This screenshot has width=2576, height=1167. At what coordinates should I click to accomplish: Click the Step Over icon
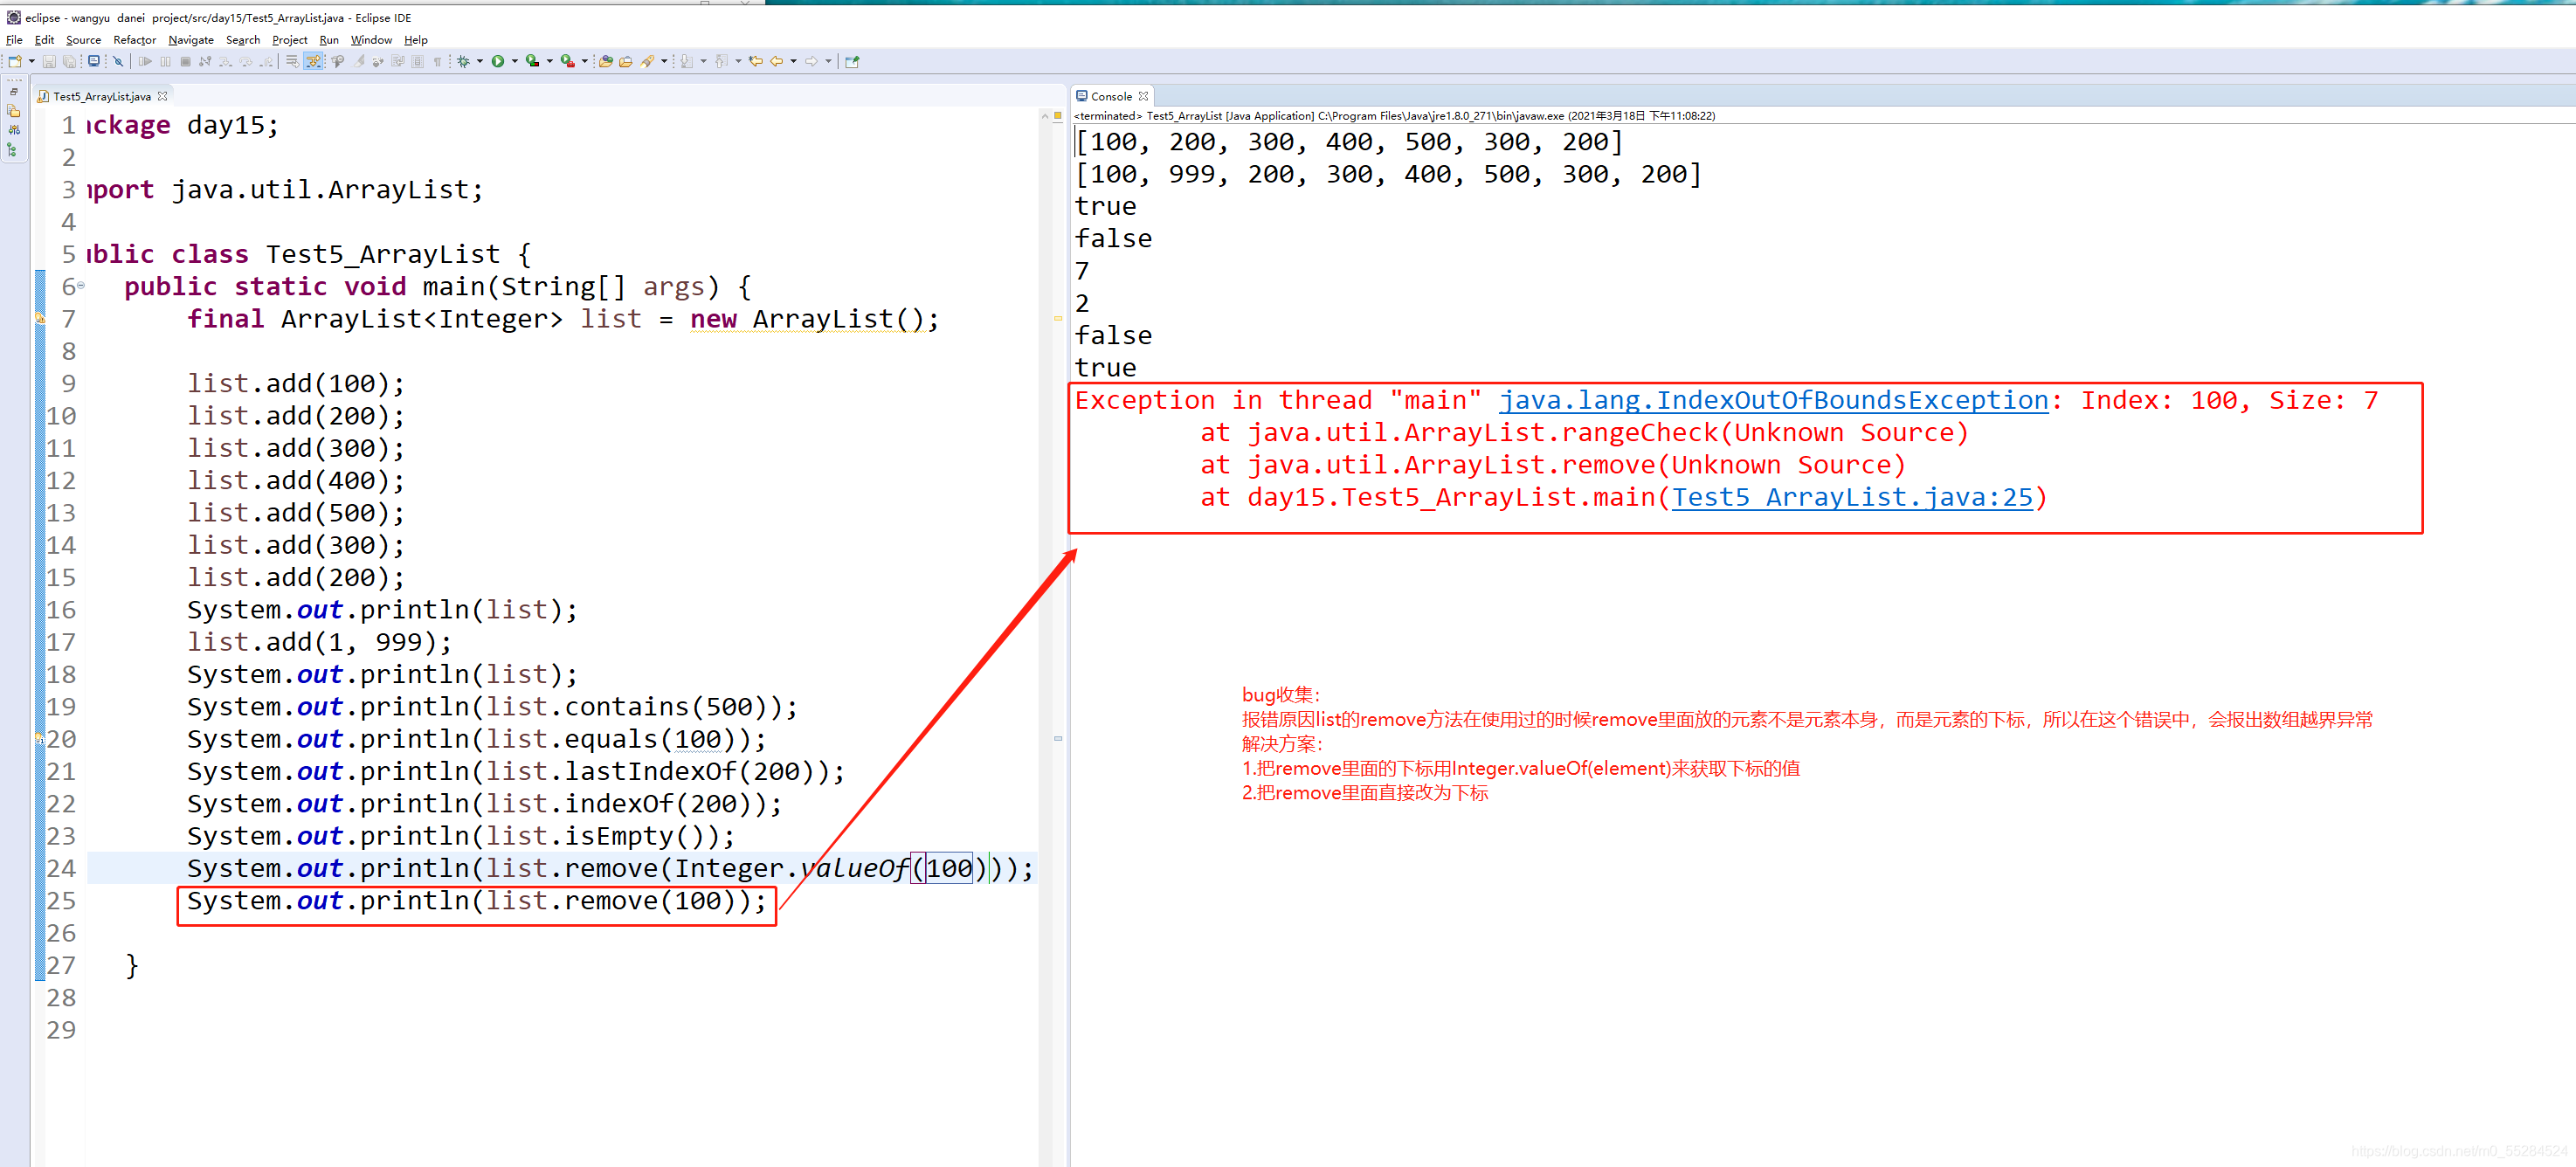pyautogui.click(x=246, y=61)
